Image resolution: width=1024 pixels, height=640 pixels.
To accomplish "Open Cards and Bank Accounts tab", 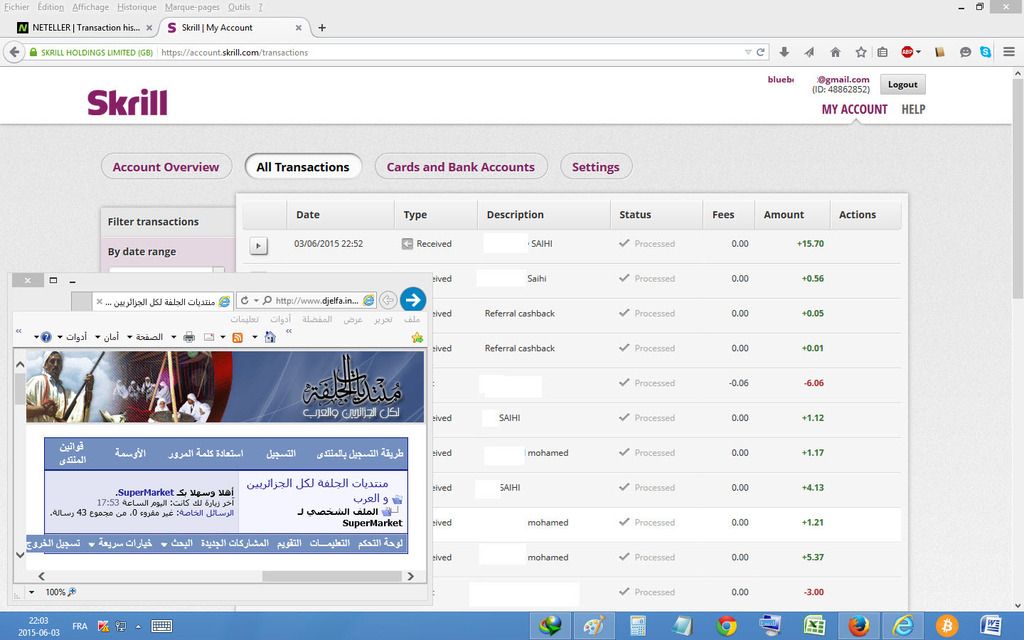I will point(460,167).
